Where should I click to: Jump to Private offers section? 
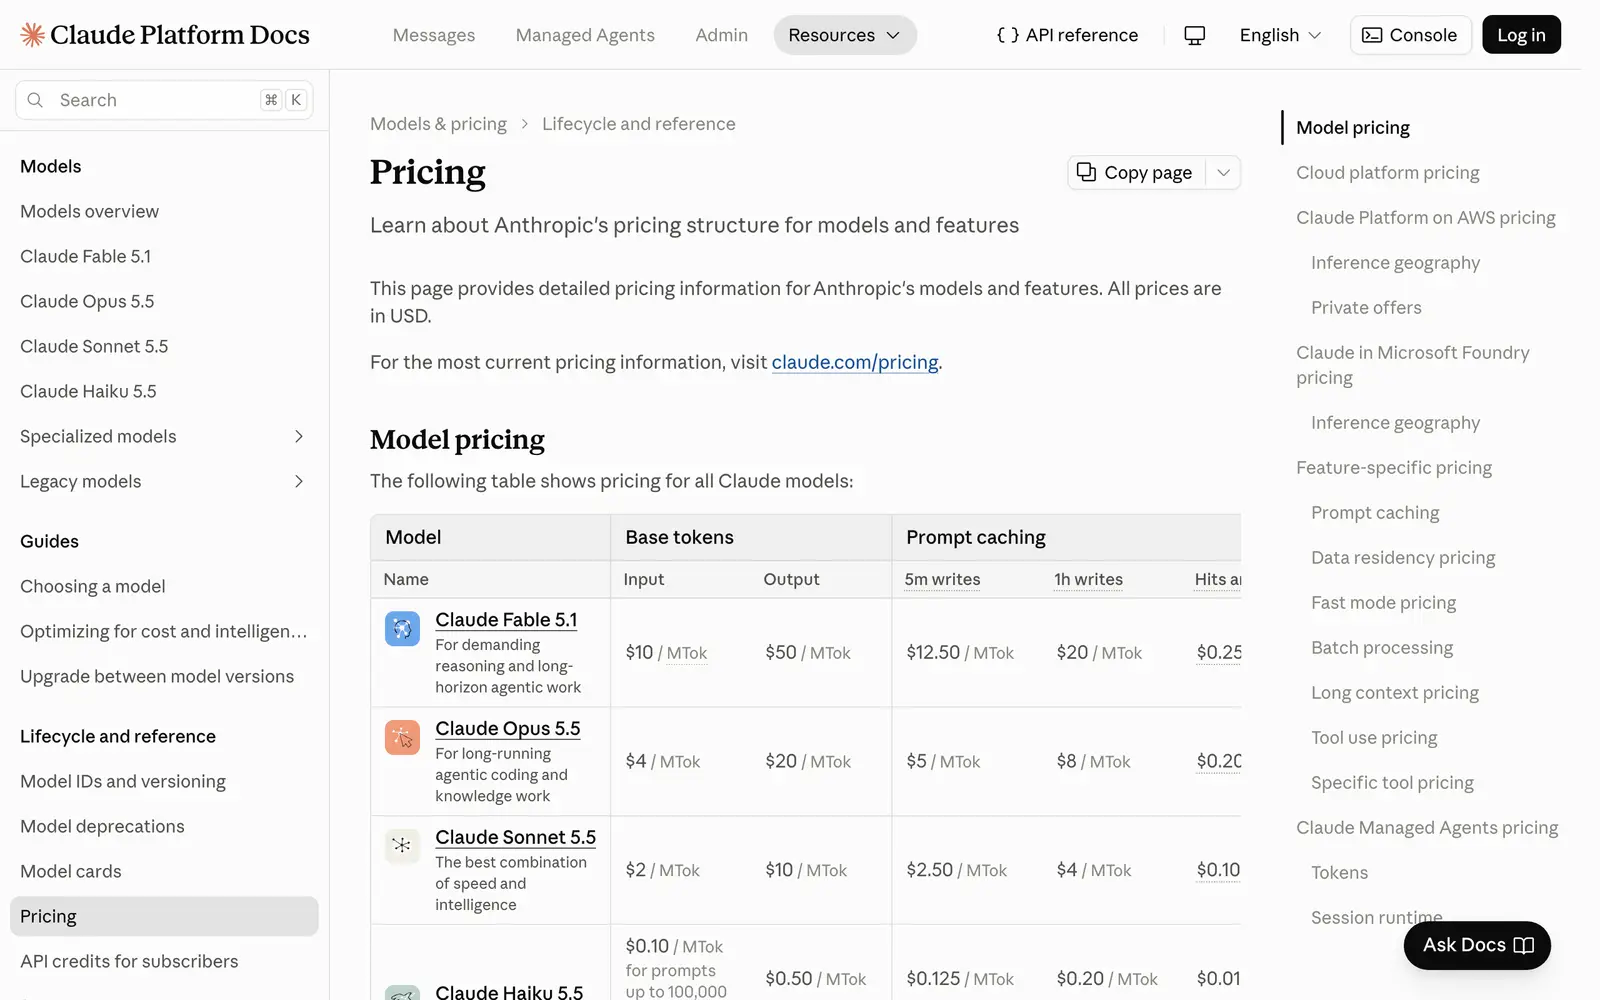[x=1366, y=307]
